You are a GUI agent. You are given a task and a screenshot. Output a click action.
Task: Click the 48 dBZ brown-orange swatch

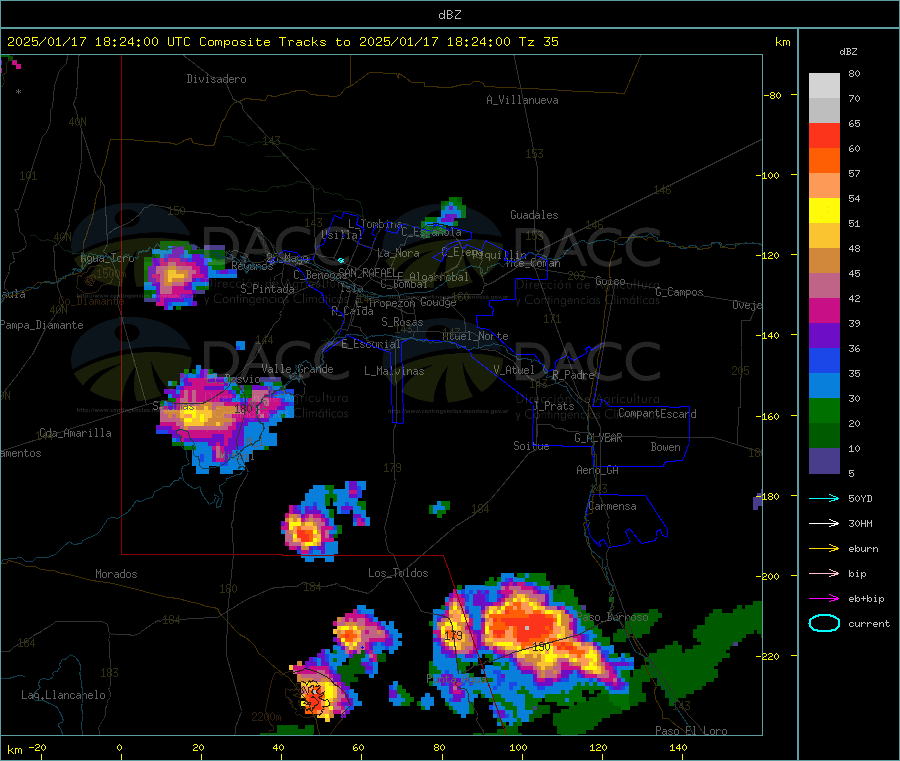[824, 261]
